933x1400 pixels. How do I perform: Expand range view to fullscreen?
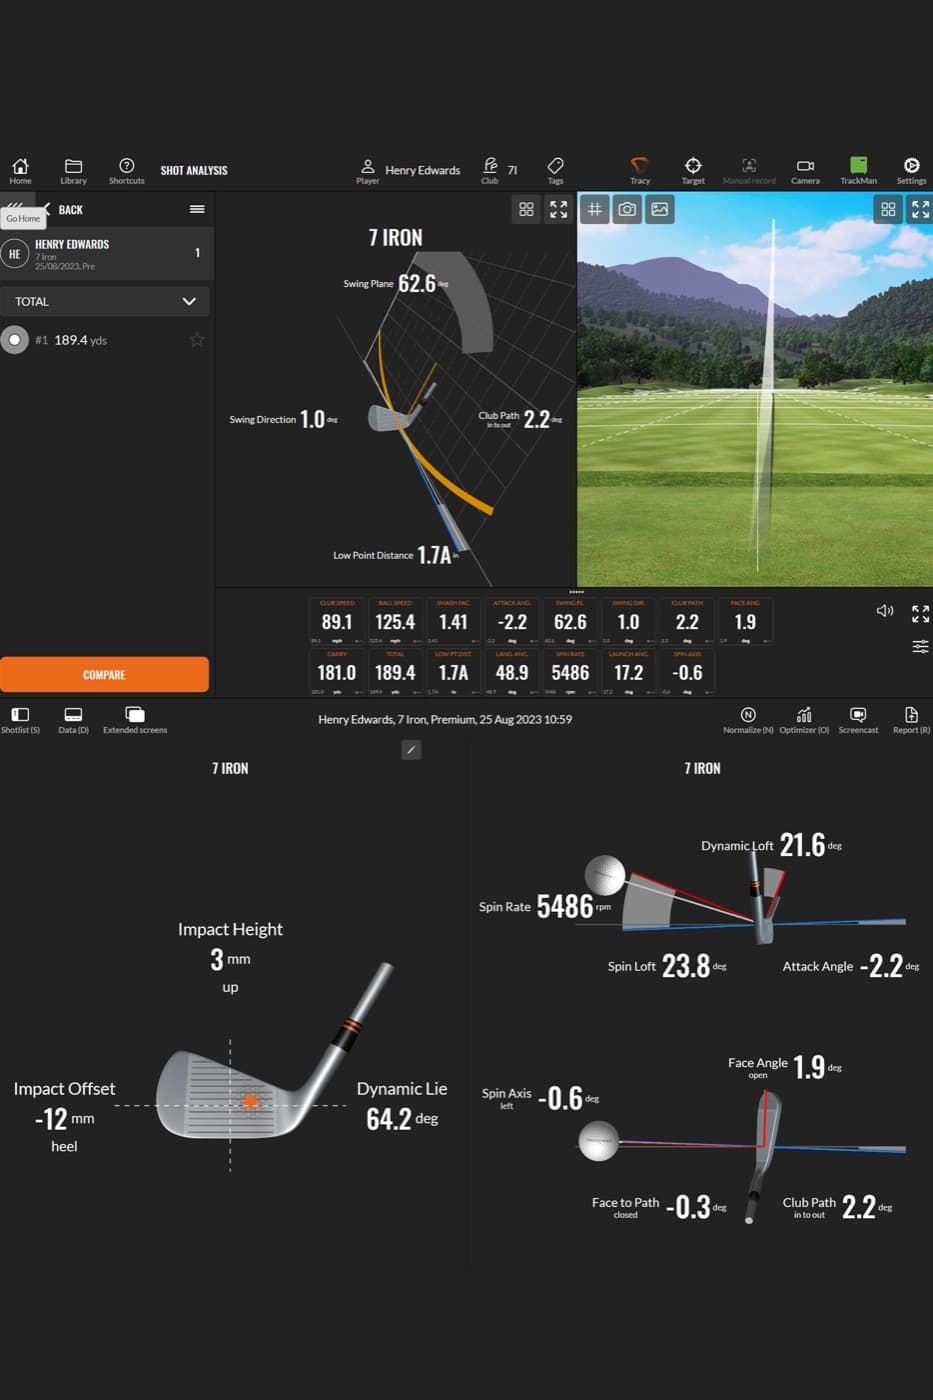pyautogui.click(x=920, y=209)
